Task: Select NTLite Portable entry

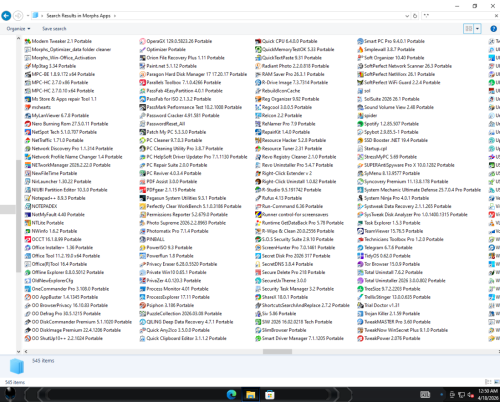Action: coord(44,223)
